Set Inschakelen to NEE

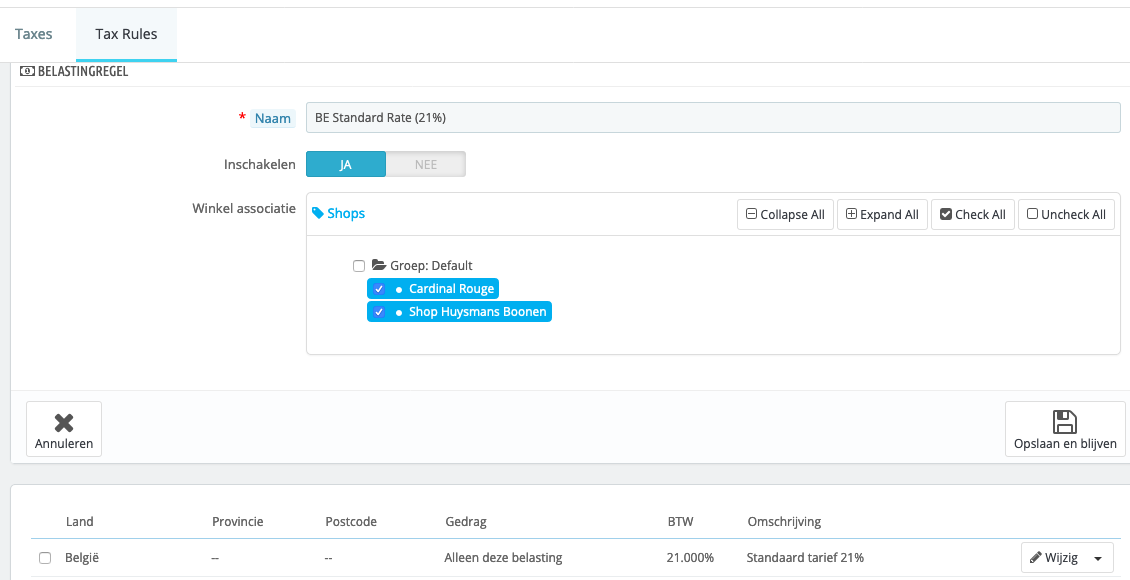click(425, 164)
